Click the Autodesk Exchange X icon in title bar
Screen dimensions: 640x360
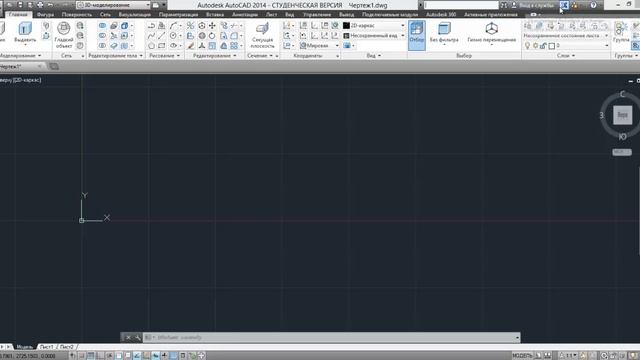coord(564,5)
